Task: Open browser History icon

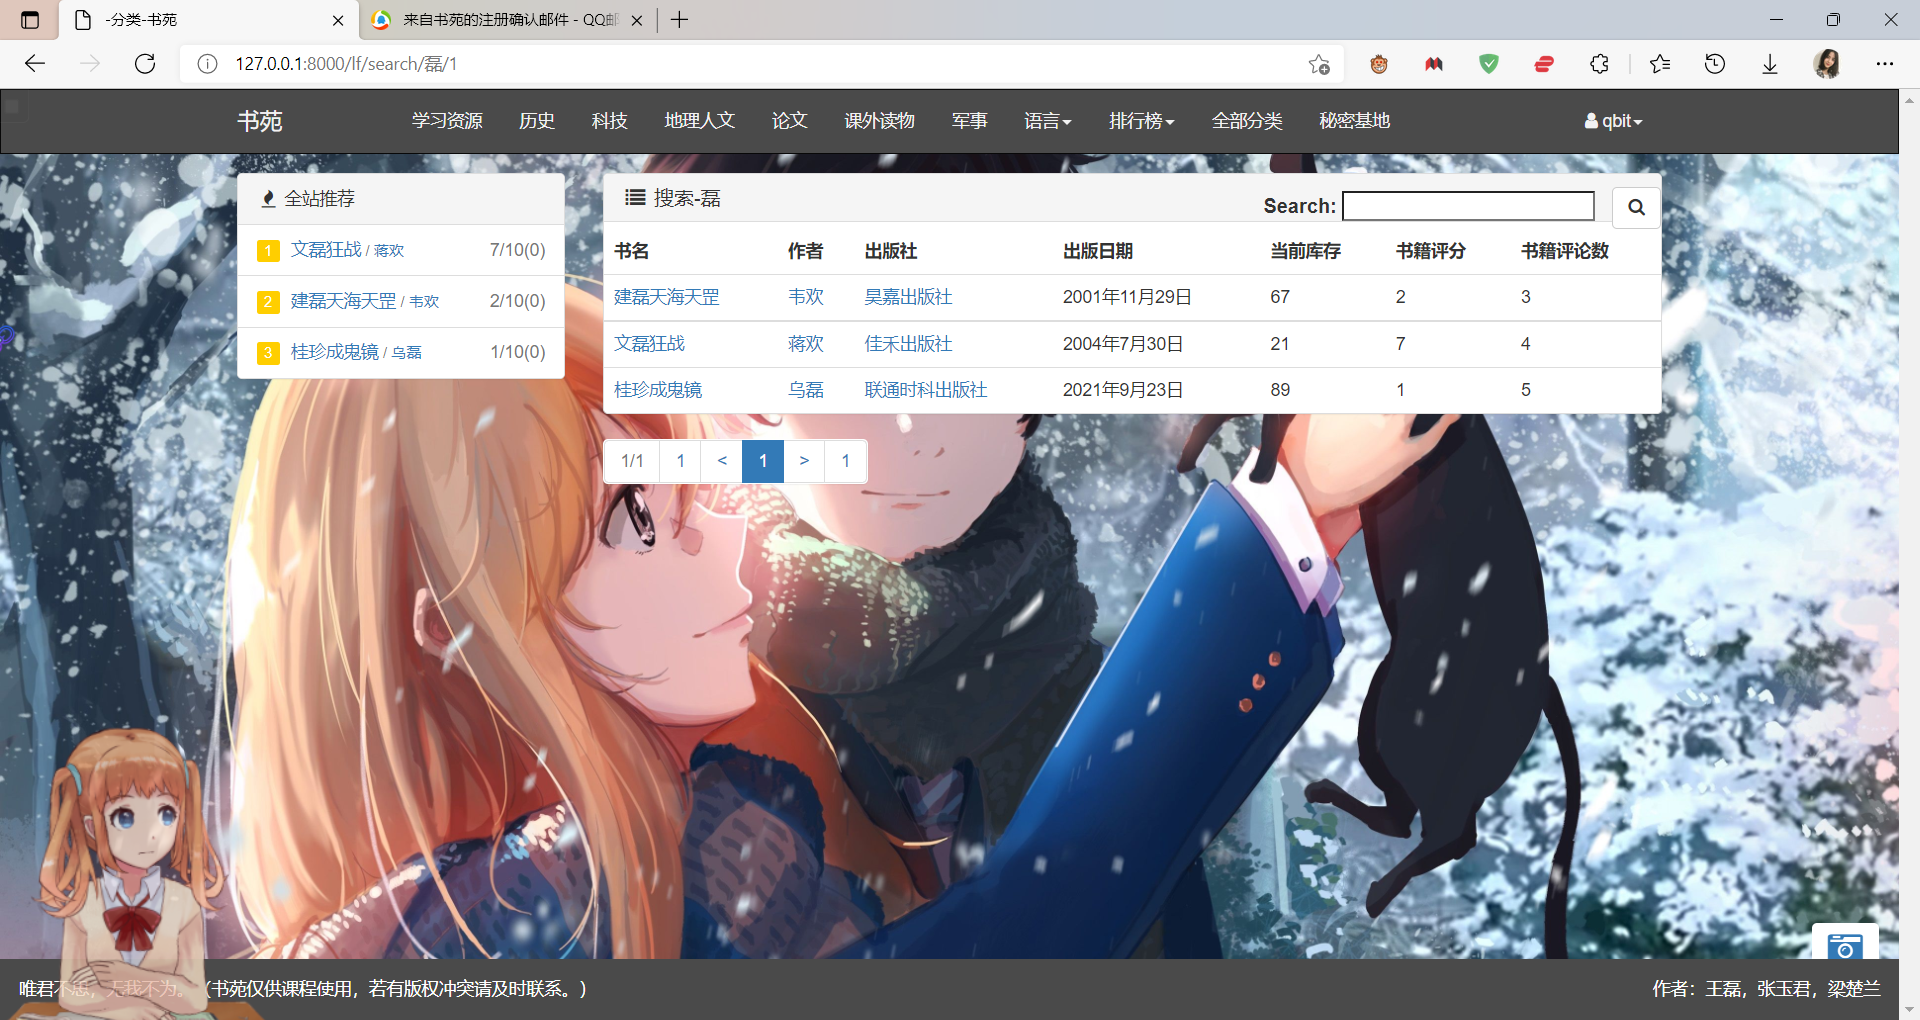Action: [1715, 64]
